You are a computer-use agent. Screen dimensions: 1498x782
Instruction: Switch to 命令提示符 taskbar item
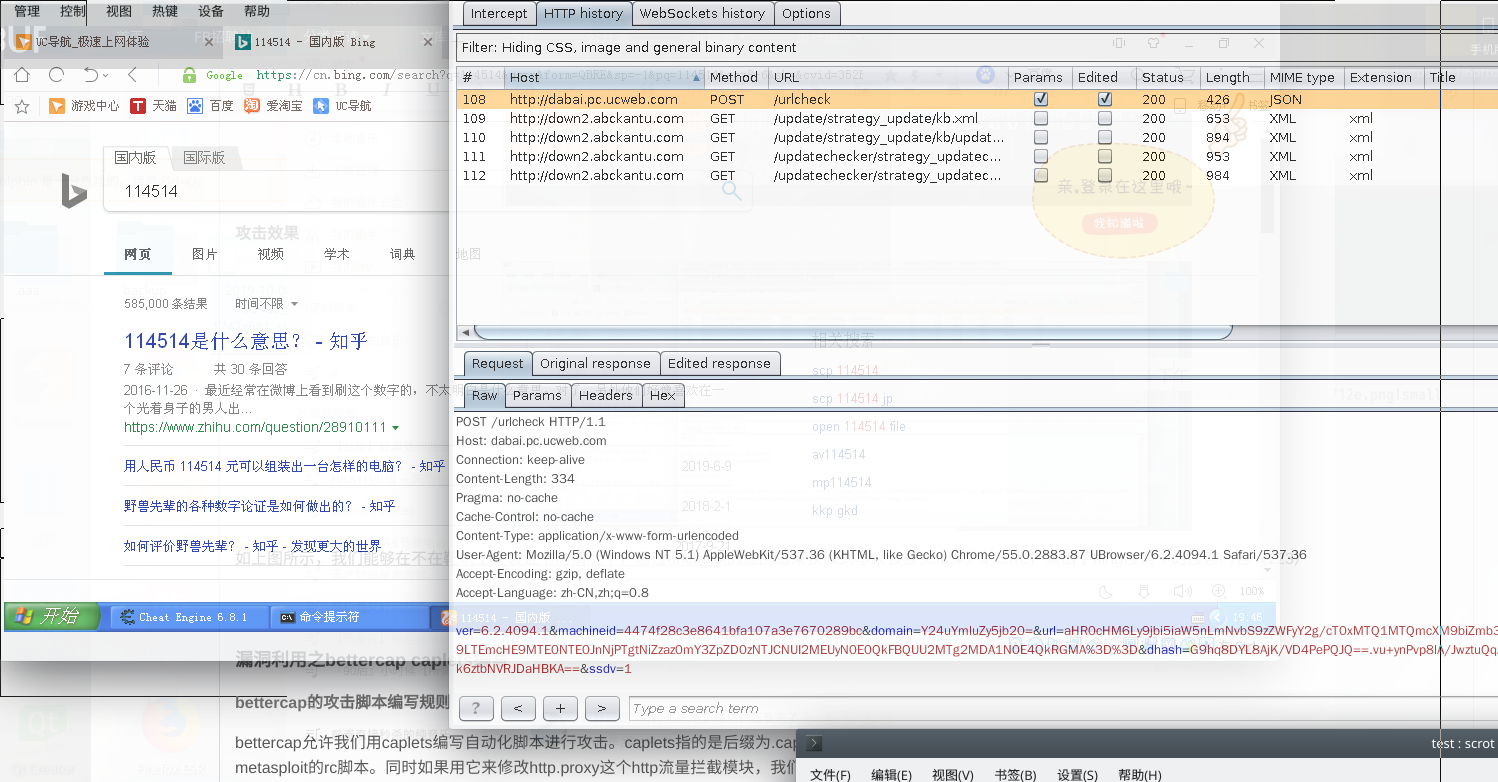[349, 617]
